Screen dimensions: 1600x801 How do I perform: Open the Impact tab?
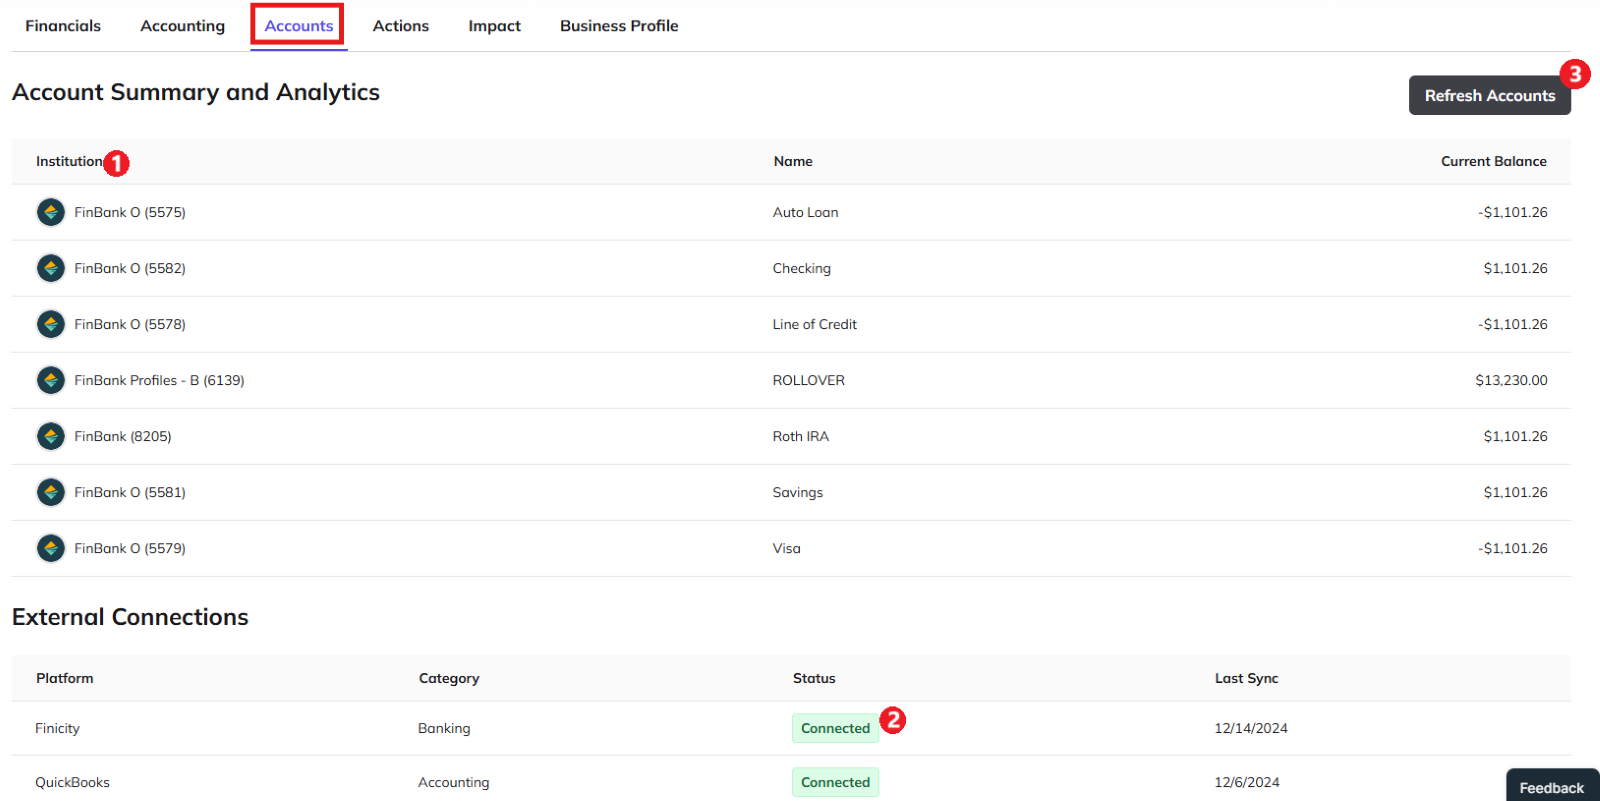494,26
